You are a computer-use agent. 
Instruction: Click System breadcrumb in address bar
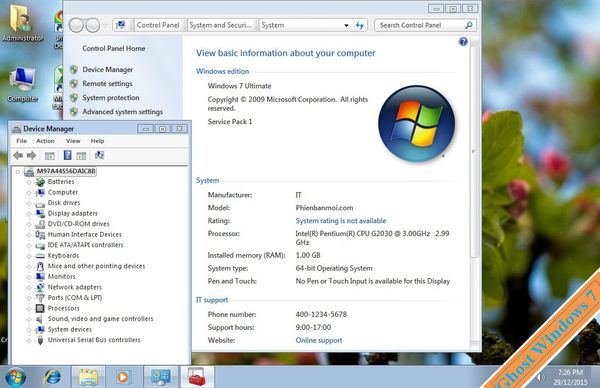tap(272, 25)
